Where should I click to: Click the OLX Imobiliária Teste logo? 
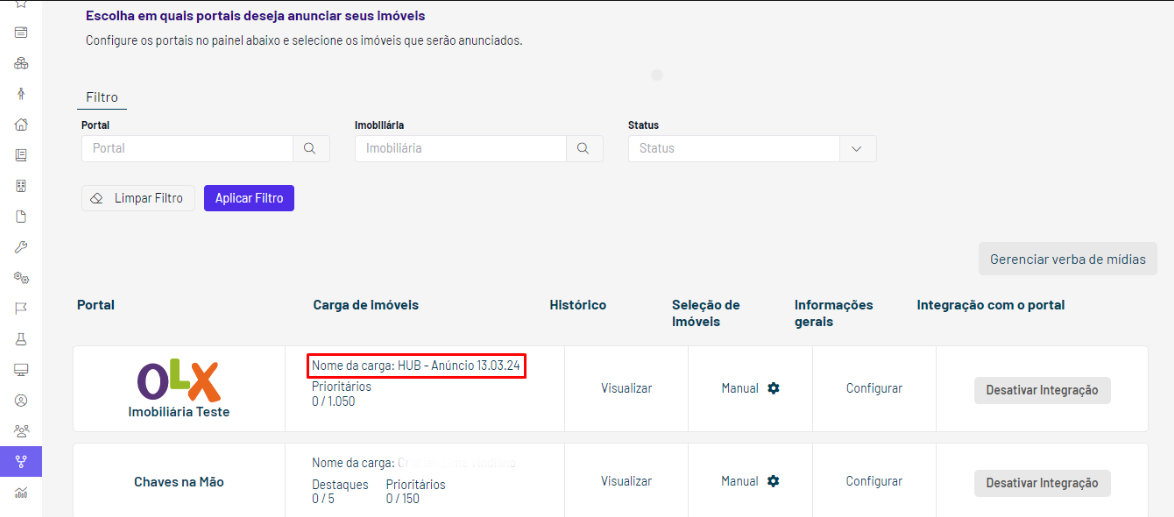(179, 390)
